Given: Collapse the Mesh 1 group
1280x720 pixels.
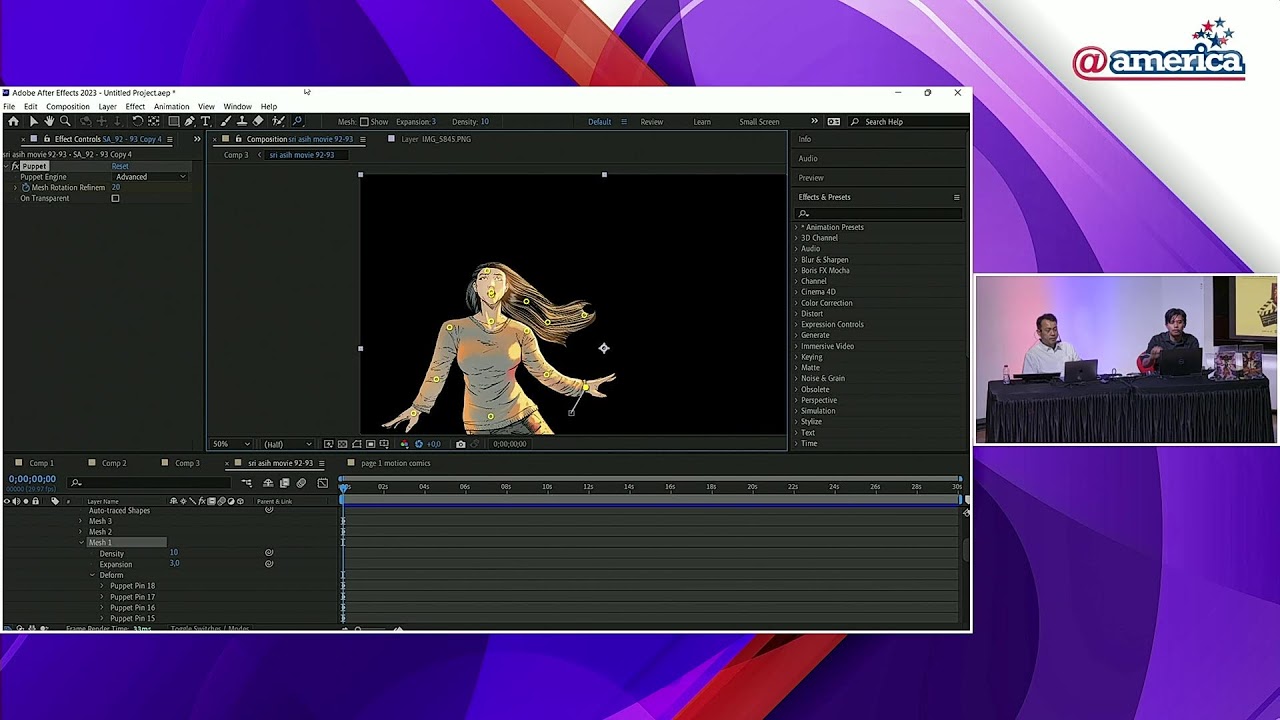Looking at the screenshot, I should (x=81, y=542).
